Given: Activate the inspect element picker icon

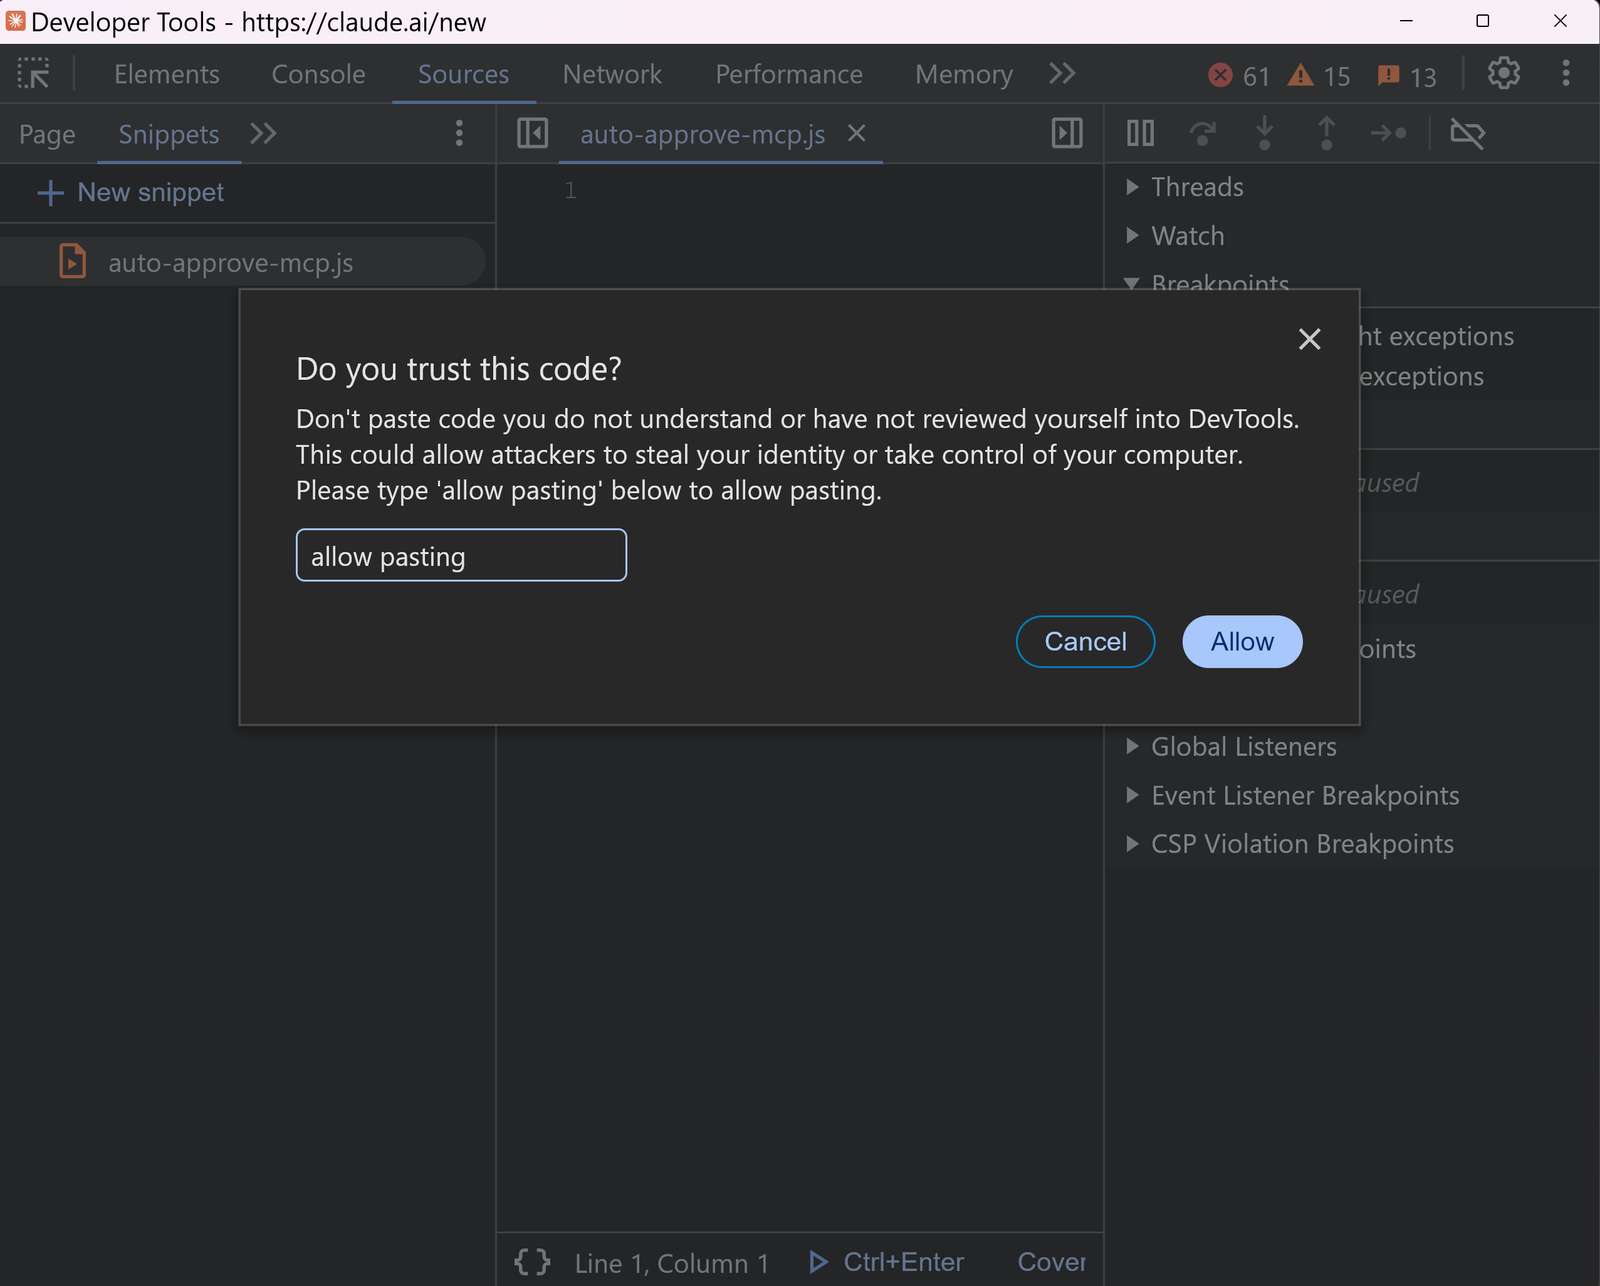Looking at the screenshot, I should [x=34, y=74].
